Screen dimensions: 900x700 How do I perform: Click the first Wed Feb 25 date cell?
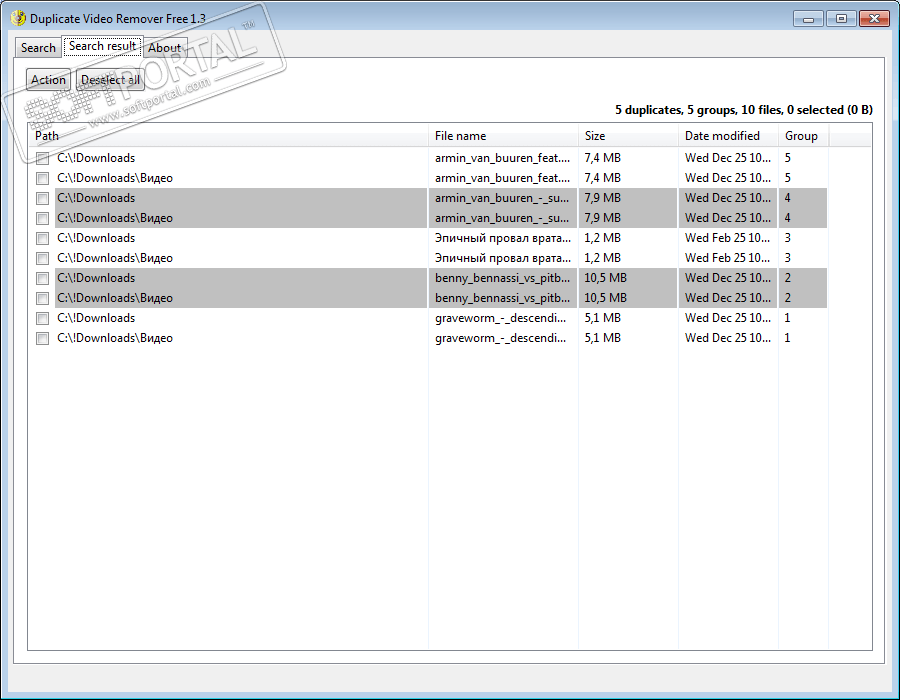(x=728, y=238)
